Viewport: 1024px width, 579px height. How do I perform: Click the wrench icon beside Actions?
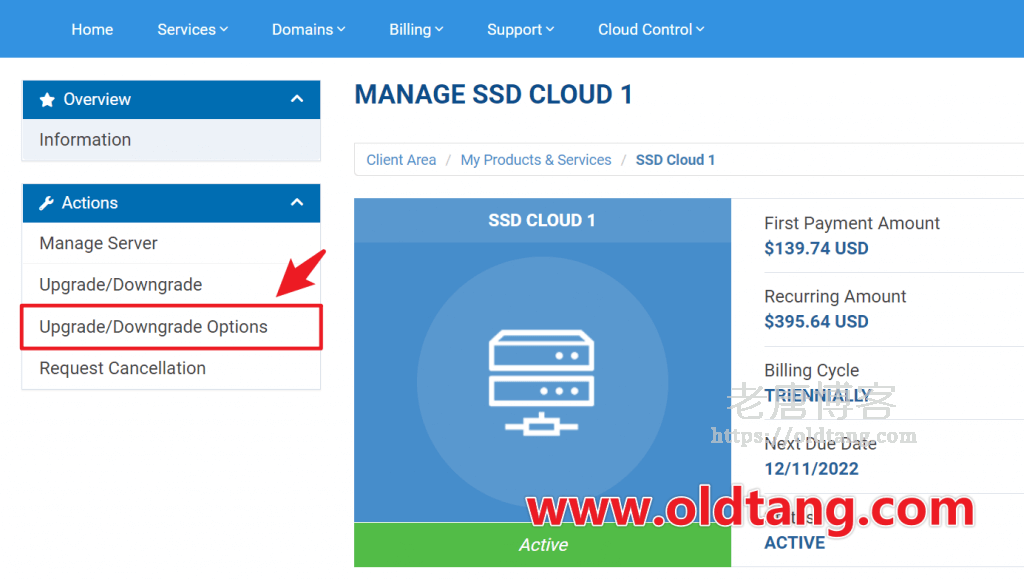click(46, 203)
